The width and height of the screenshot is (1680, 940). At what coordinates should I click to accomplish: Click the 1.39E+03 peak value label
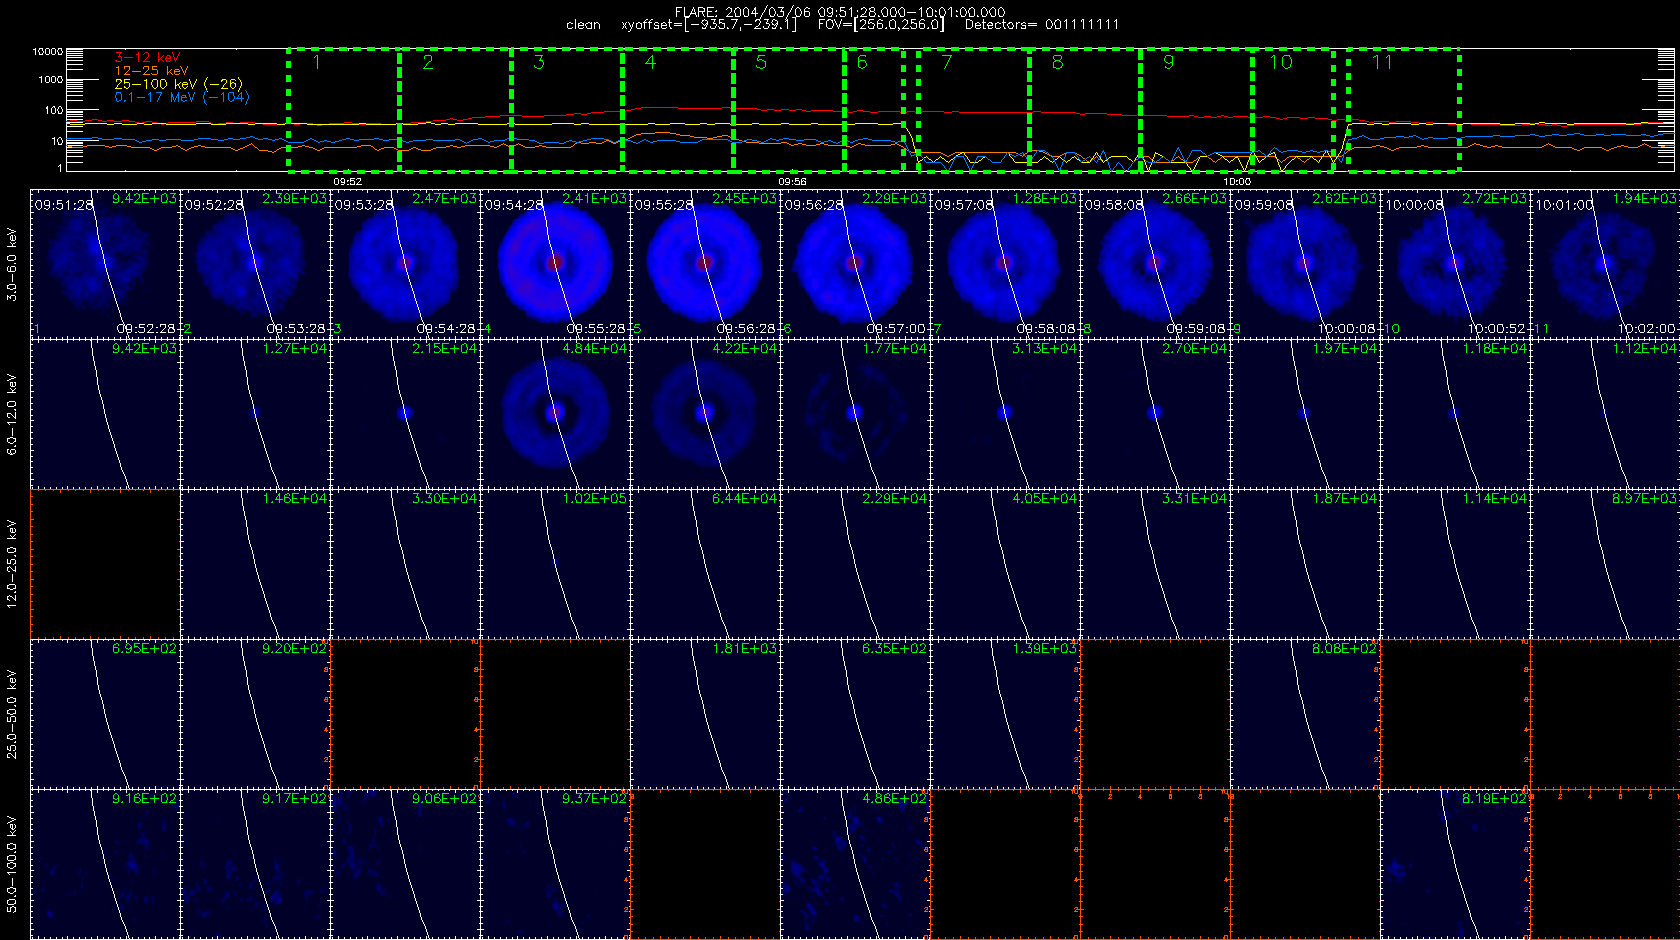[1044, 648]
